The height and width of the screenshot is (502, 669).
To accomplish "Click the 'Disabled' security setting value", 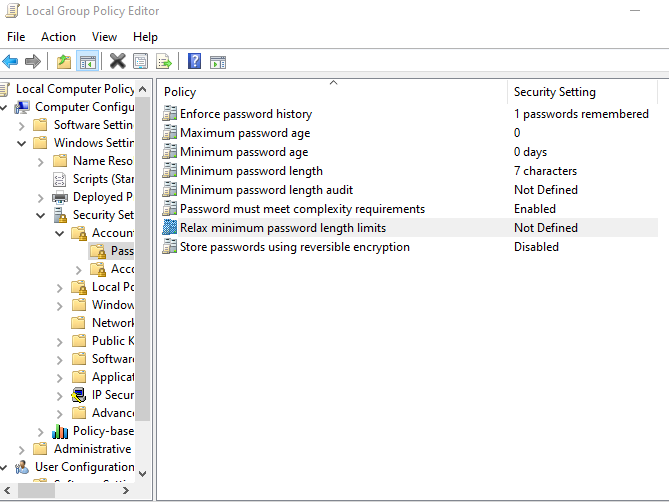I will click(x=536, y=247).
